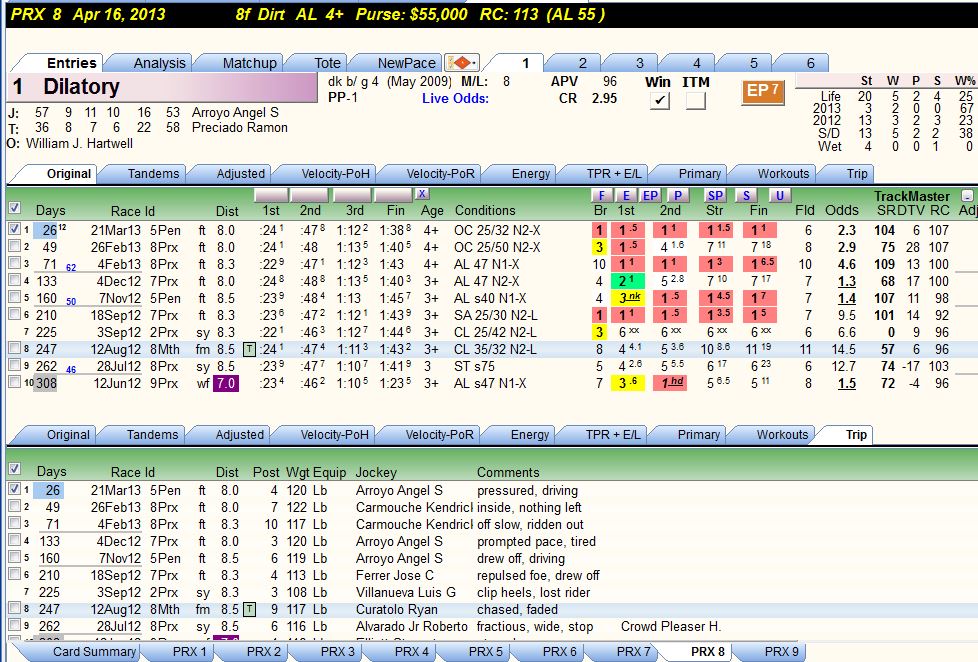Screen dimensions: 978x662
Task: Collapse the TrackMaster column group button
Action: point(967,196)
